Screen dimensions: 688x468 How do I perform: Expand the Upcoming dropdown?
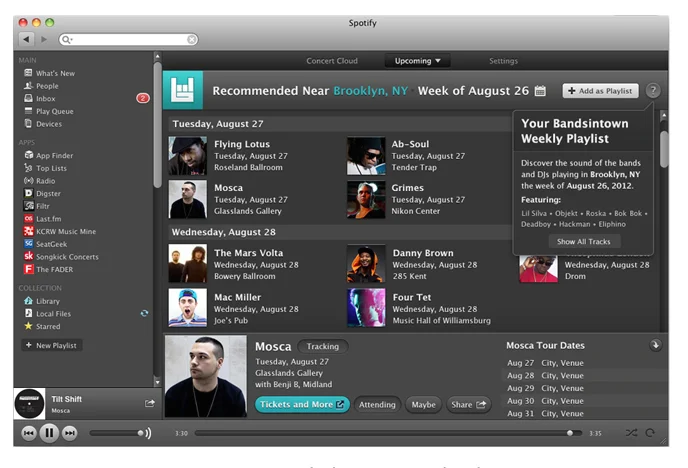tap(417, 61)
